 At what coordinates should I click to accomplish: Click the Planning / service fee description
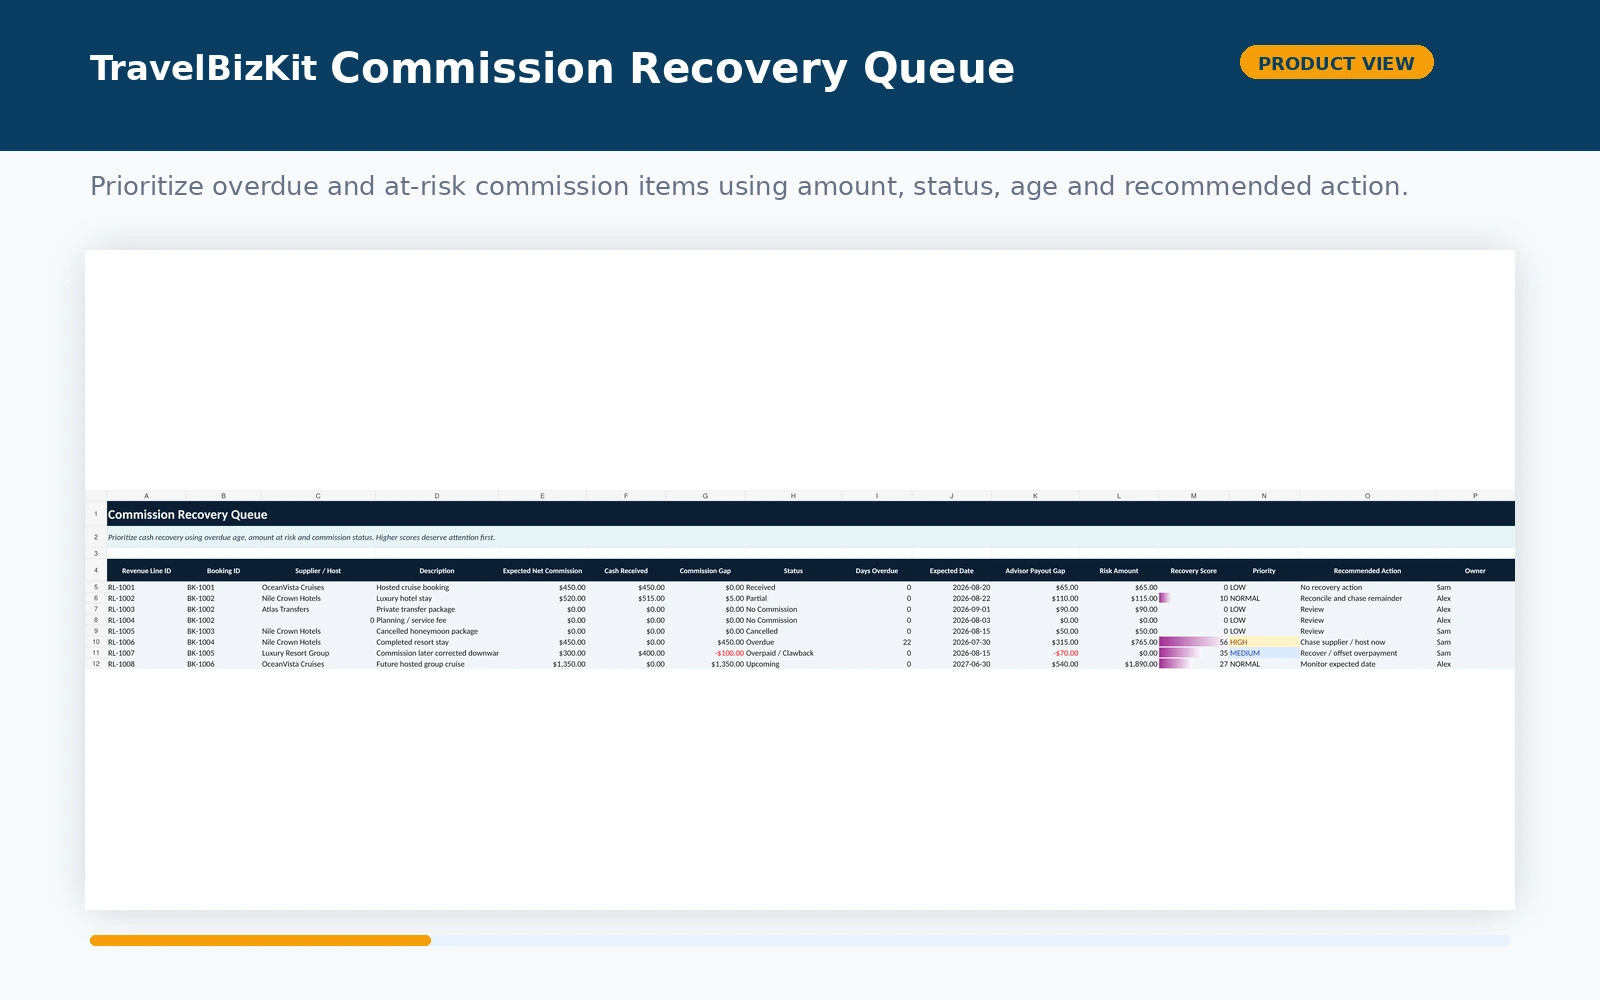coord(437,620)
